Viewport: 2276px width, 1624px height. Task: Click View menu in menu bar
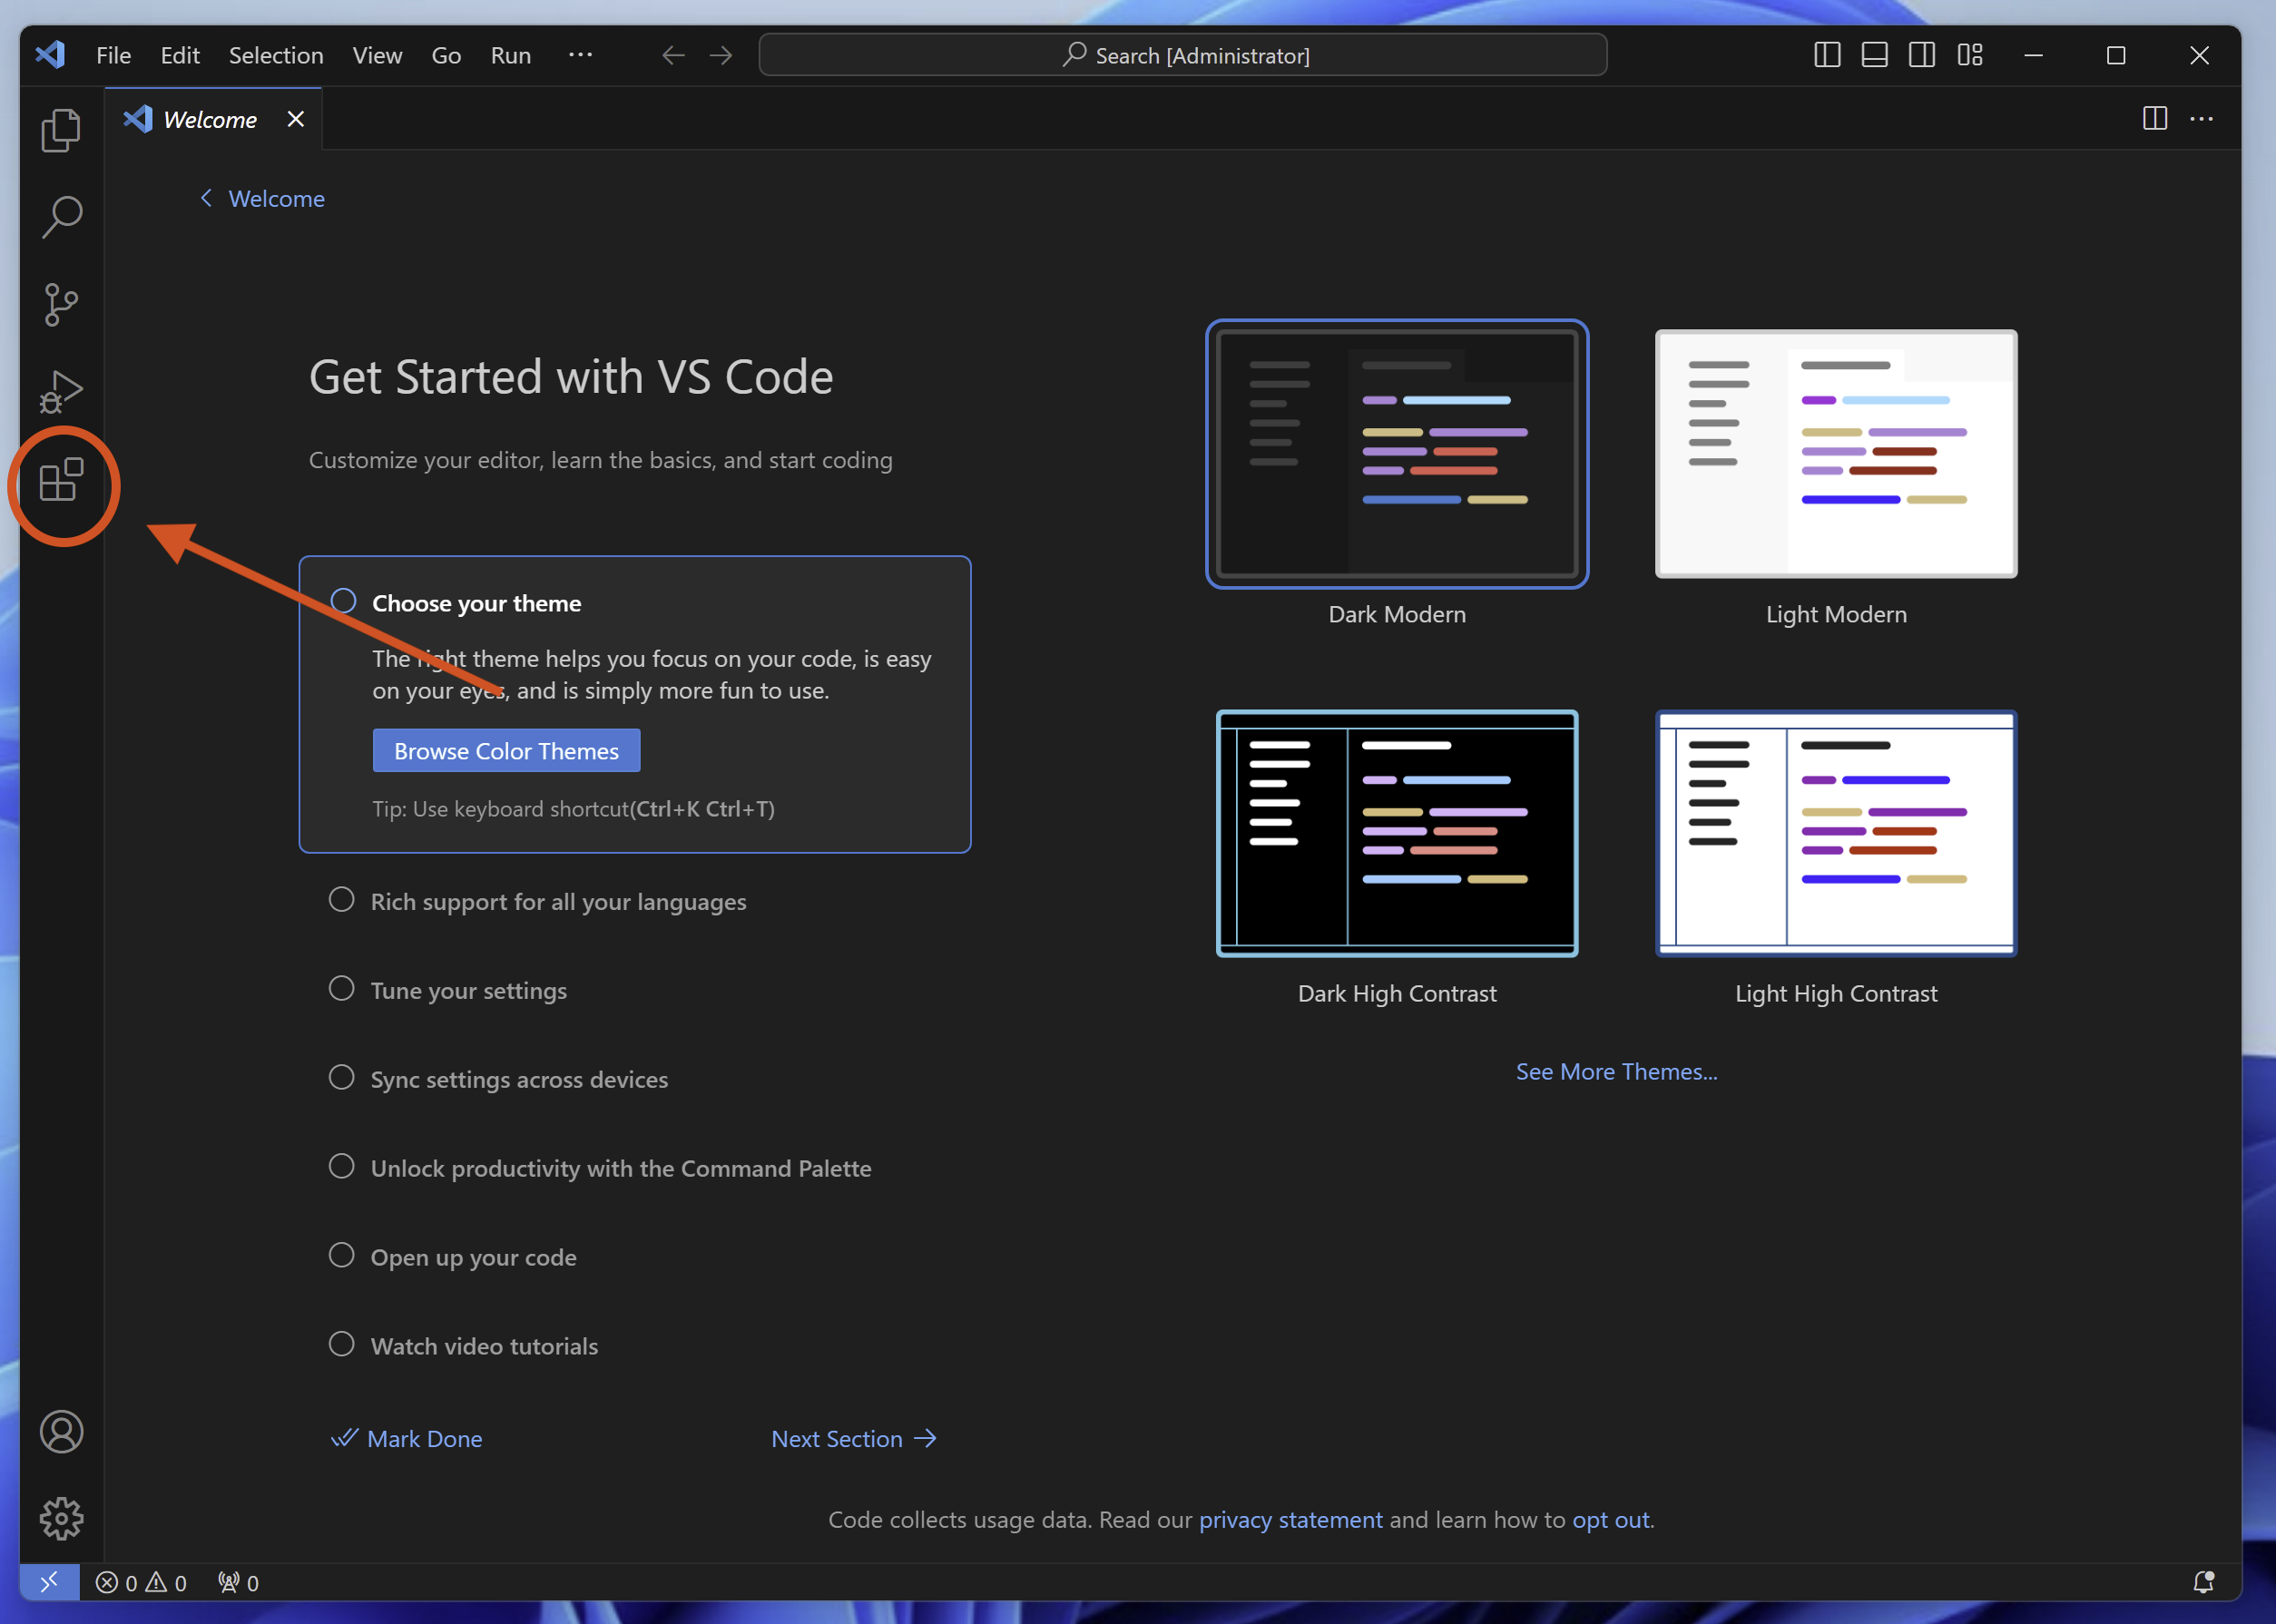pos(373,53)
